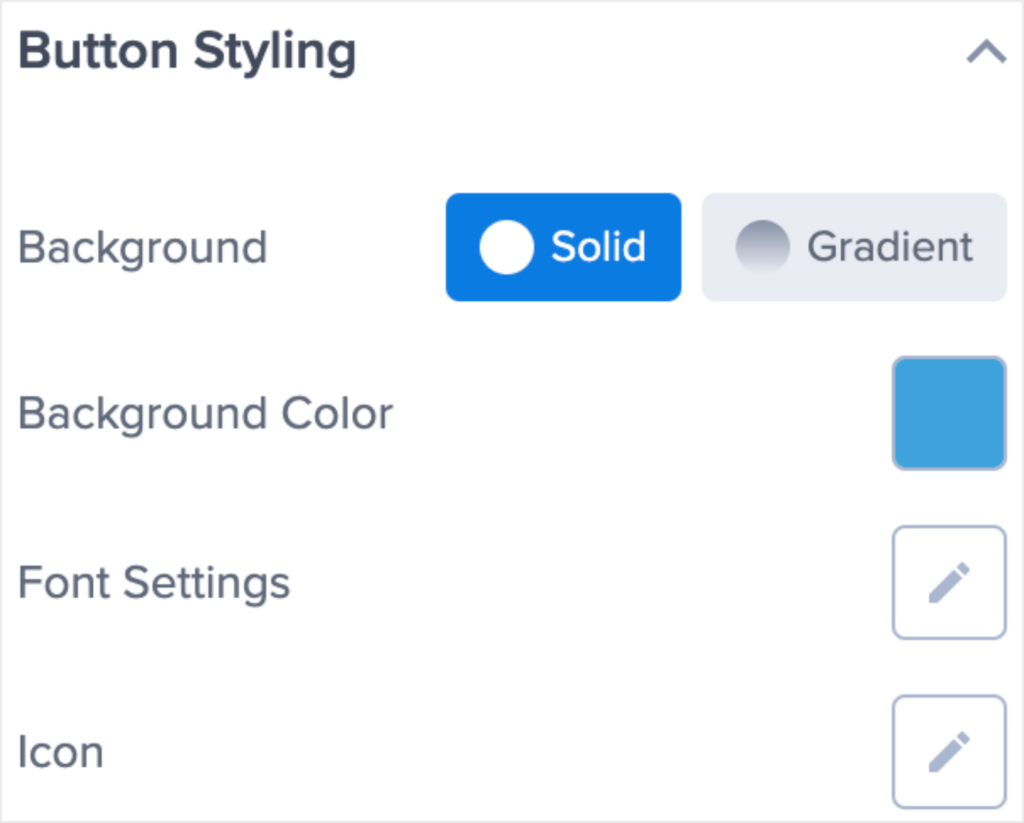This screenshot has width=1024, height=823.
Task: Click the pencil icon beside Icon
Action: point(948,751)
